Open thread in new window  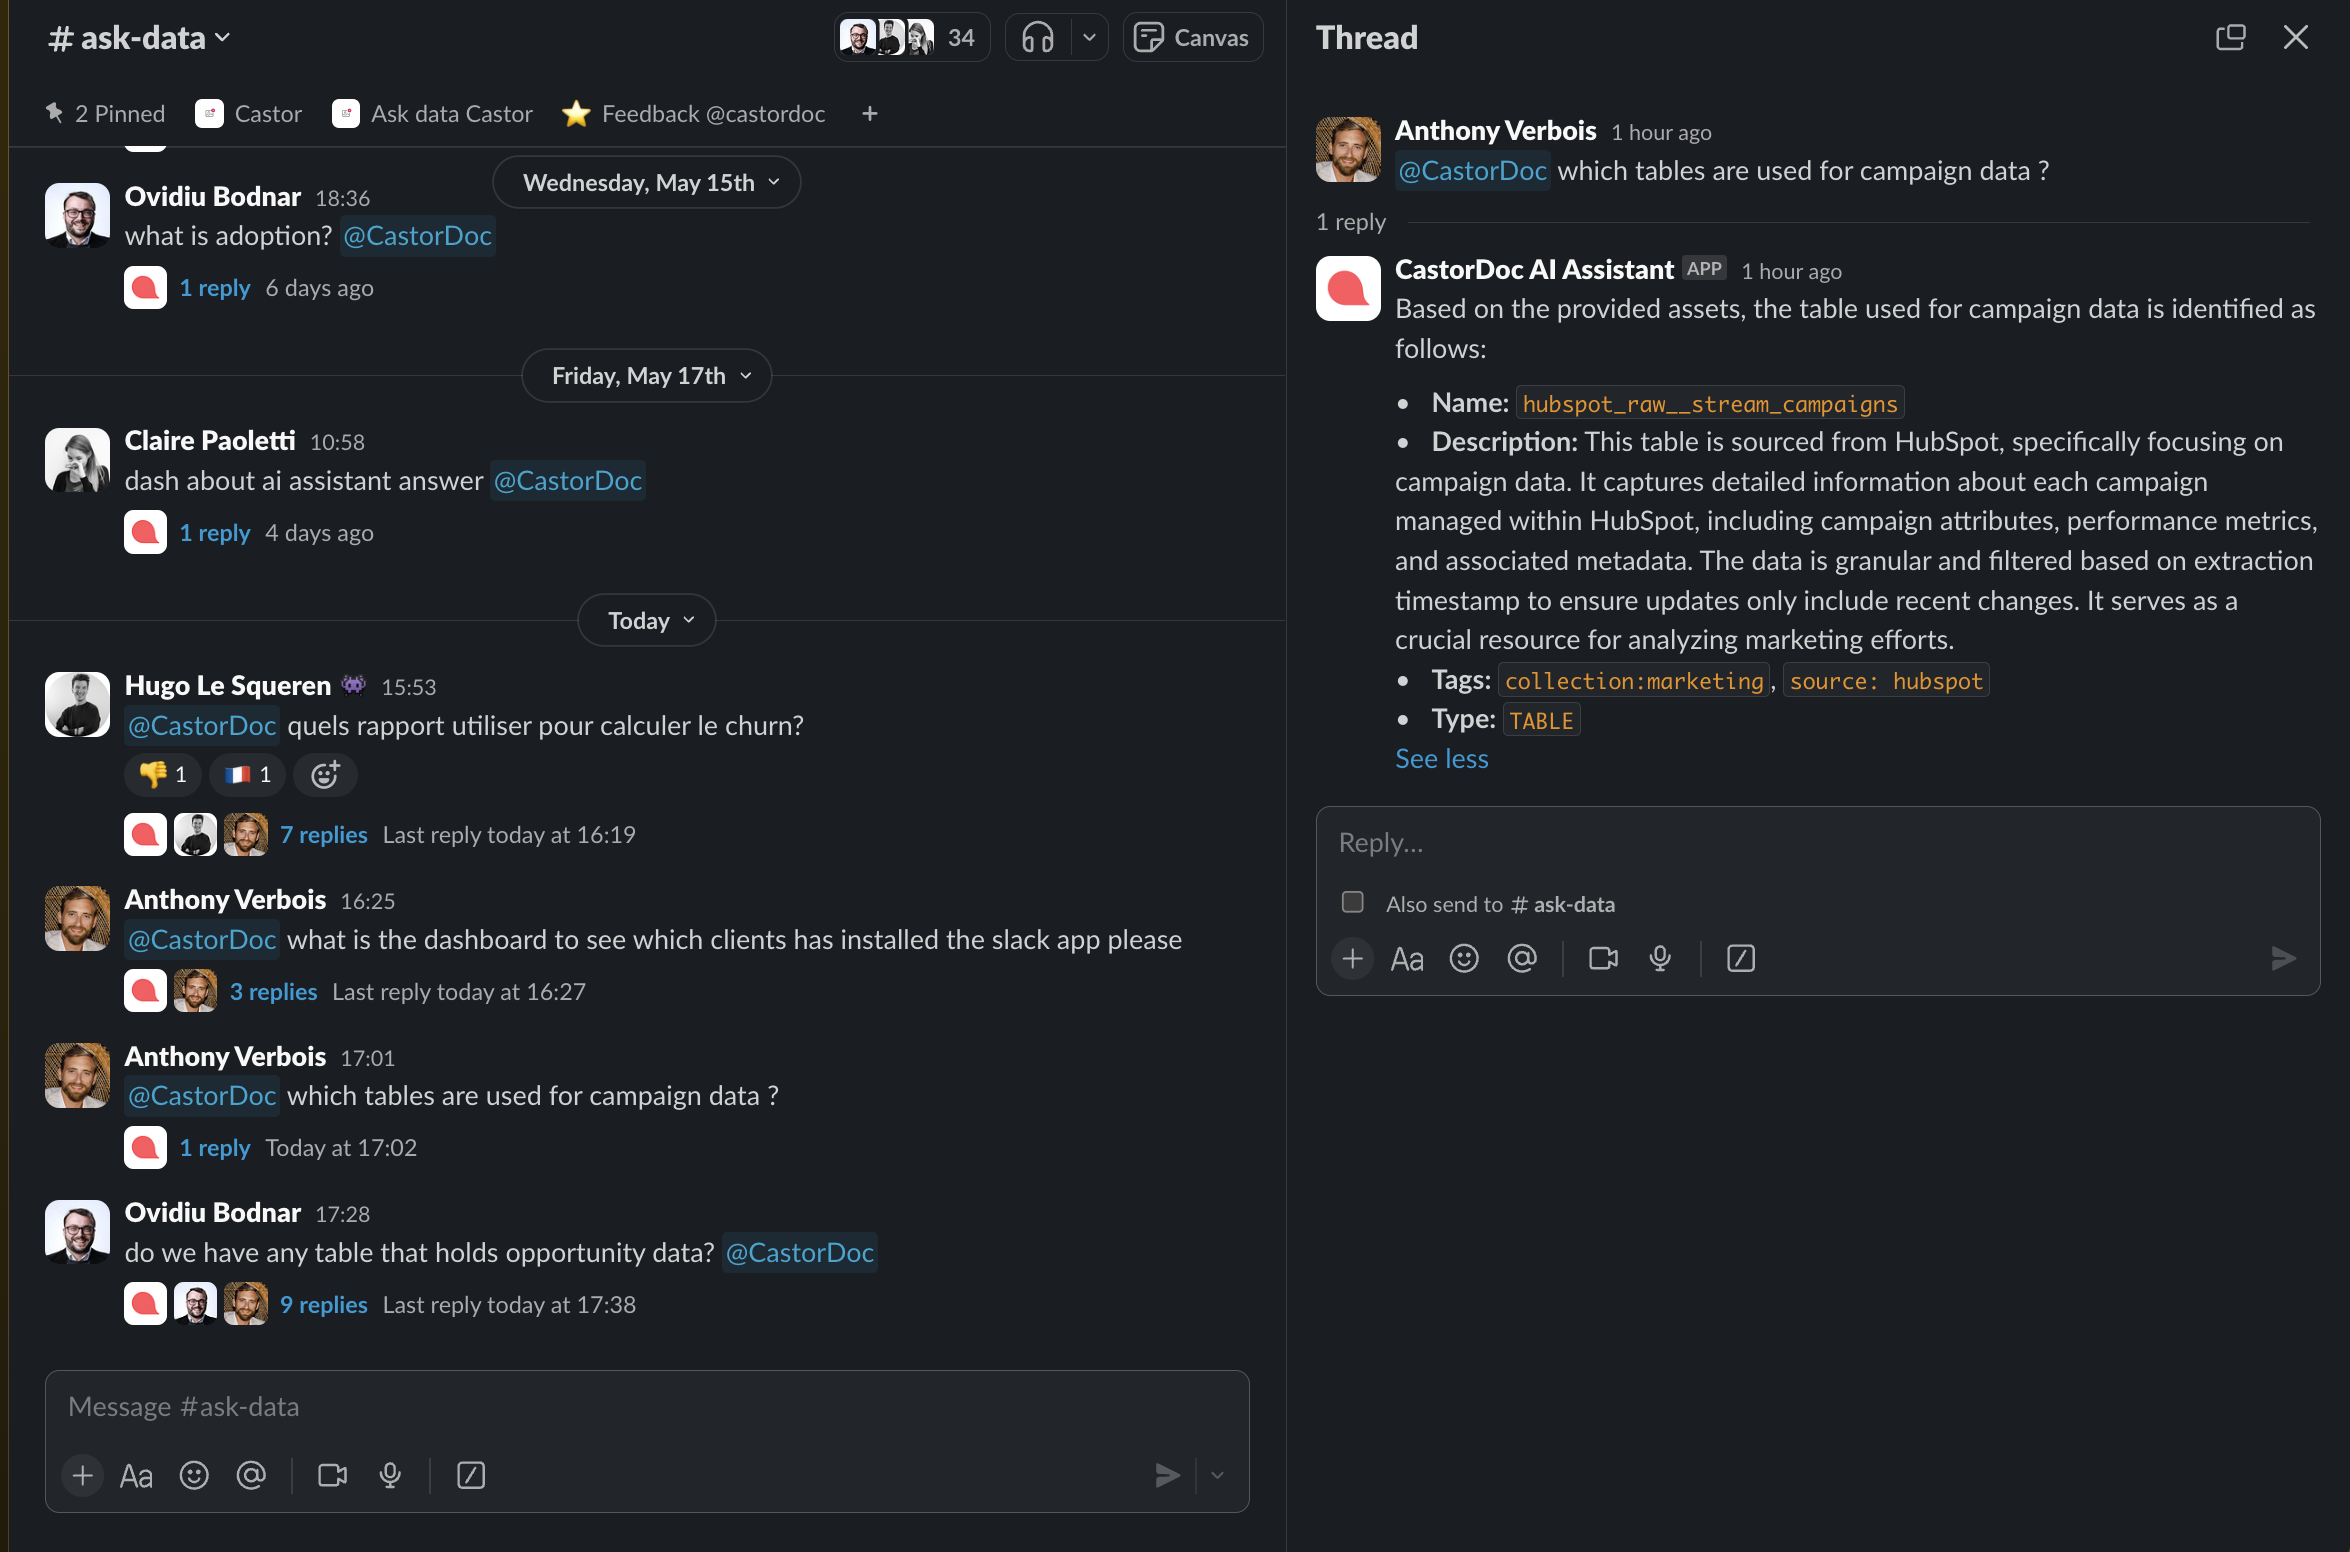point(2230,38)
